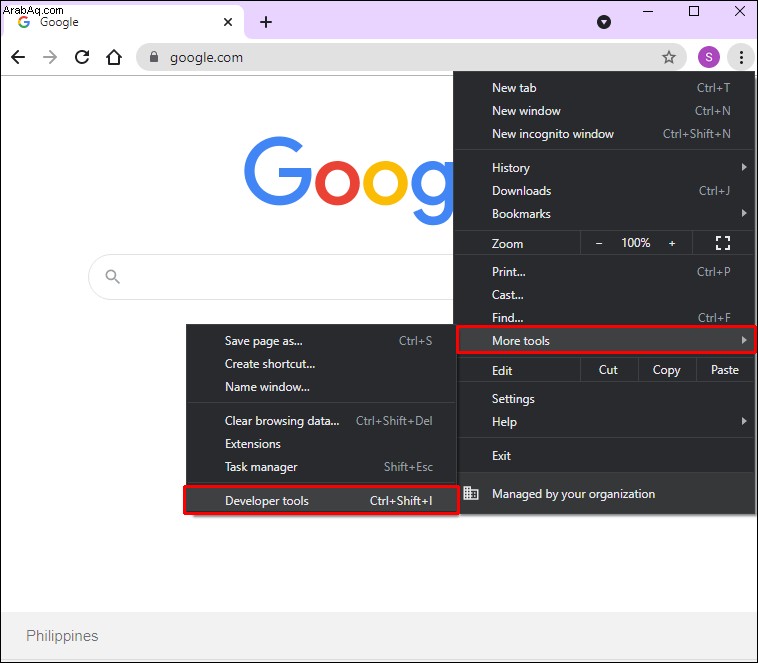758x663 pixels.
Task: Open Downloads from the menu
Action: [606, 191]
